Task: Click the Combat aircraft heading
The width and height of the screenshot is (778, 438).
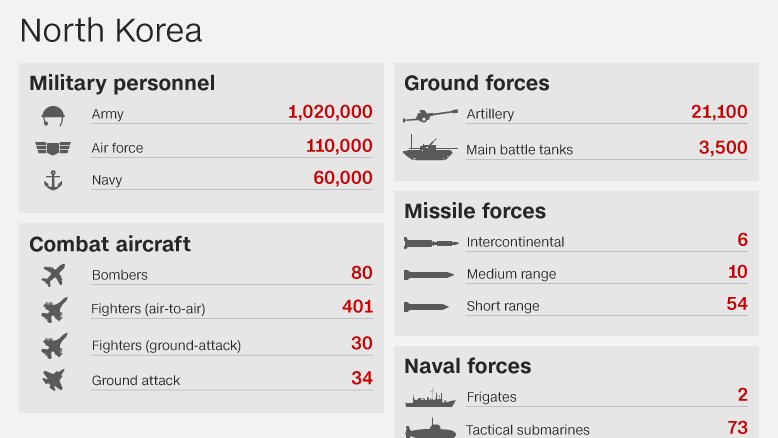Action: pyautogui.click(x=110, y=244)
